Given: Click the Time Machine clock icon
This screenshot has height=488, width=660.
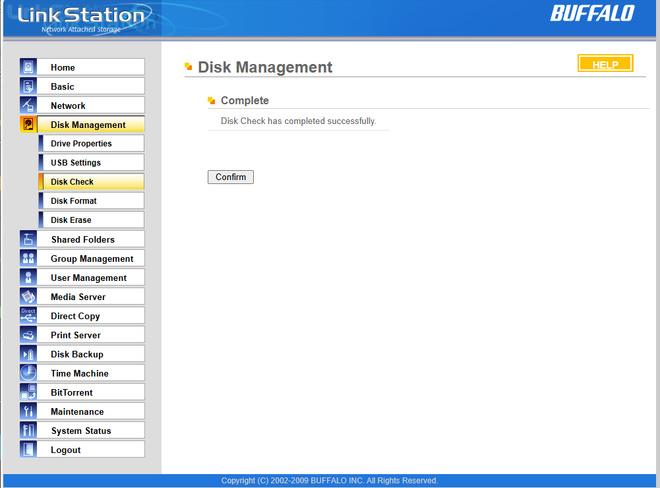Looking at the screenshot, I should click(28, 373).
